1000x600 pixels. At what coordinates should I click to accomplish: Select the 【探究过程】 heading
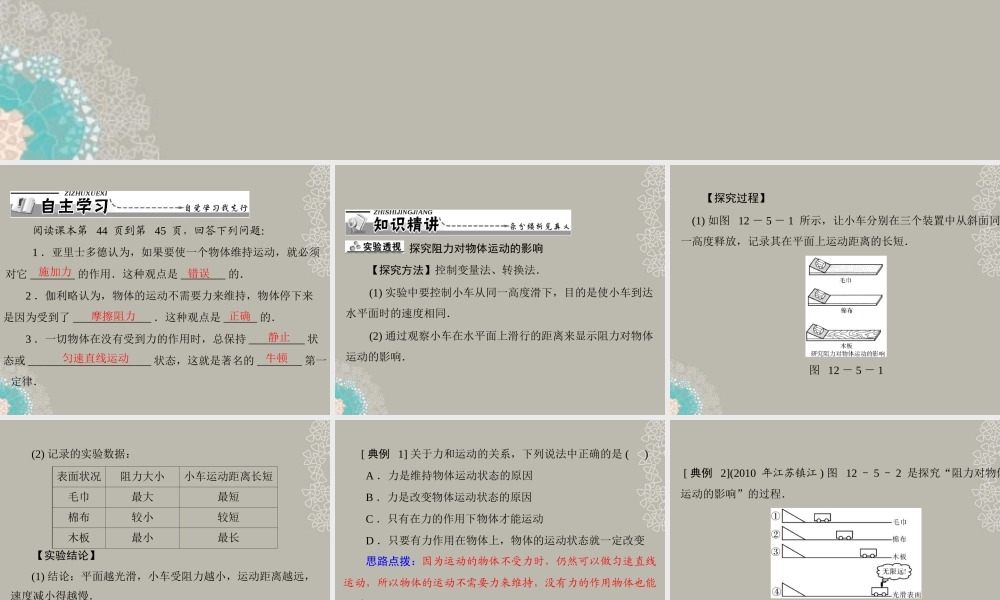(x=736, y=198)
